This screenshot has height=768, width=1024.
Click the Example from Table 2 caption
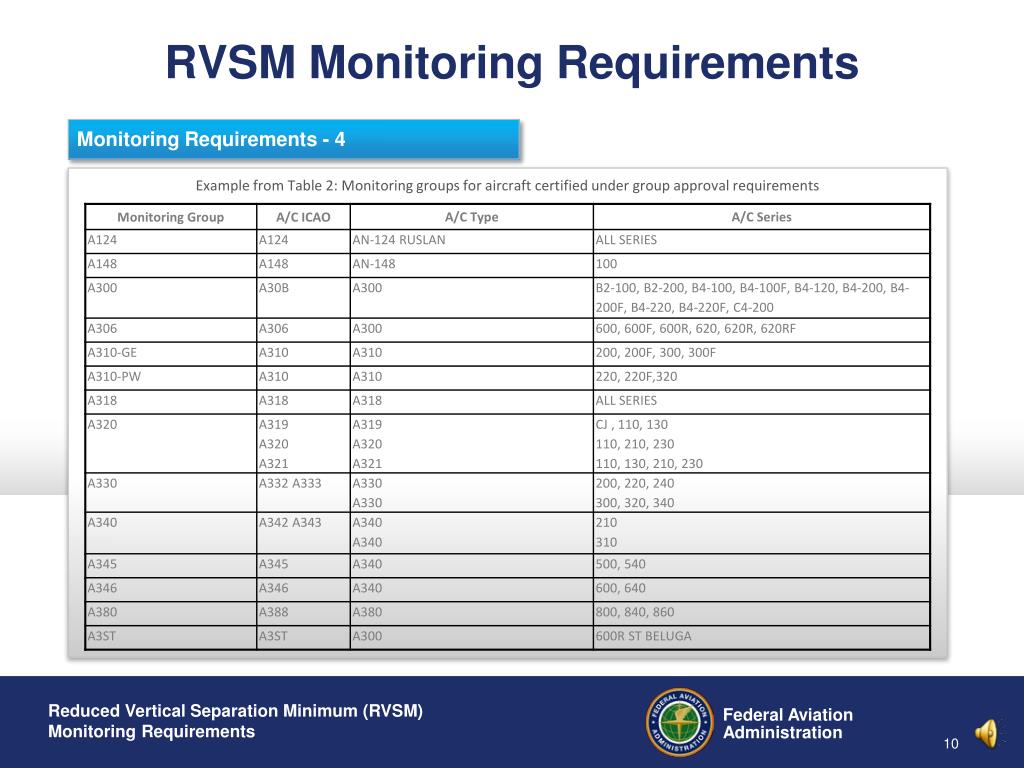(x=507, y=185)
